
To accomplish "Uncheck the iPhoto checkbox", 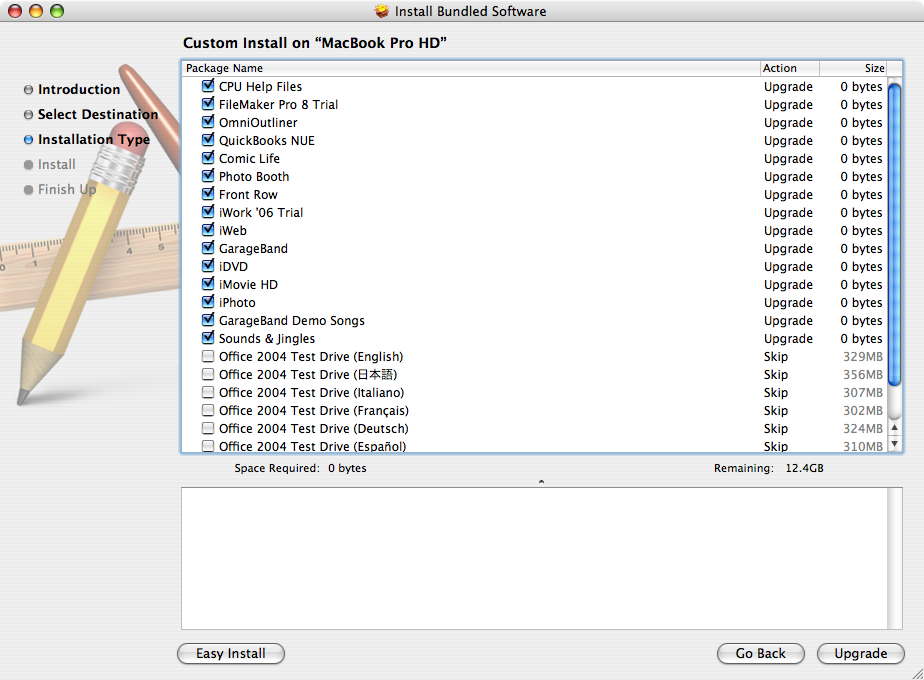I will coord(207,302).
